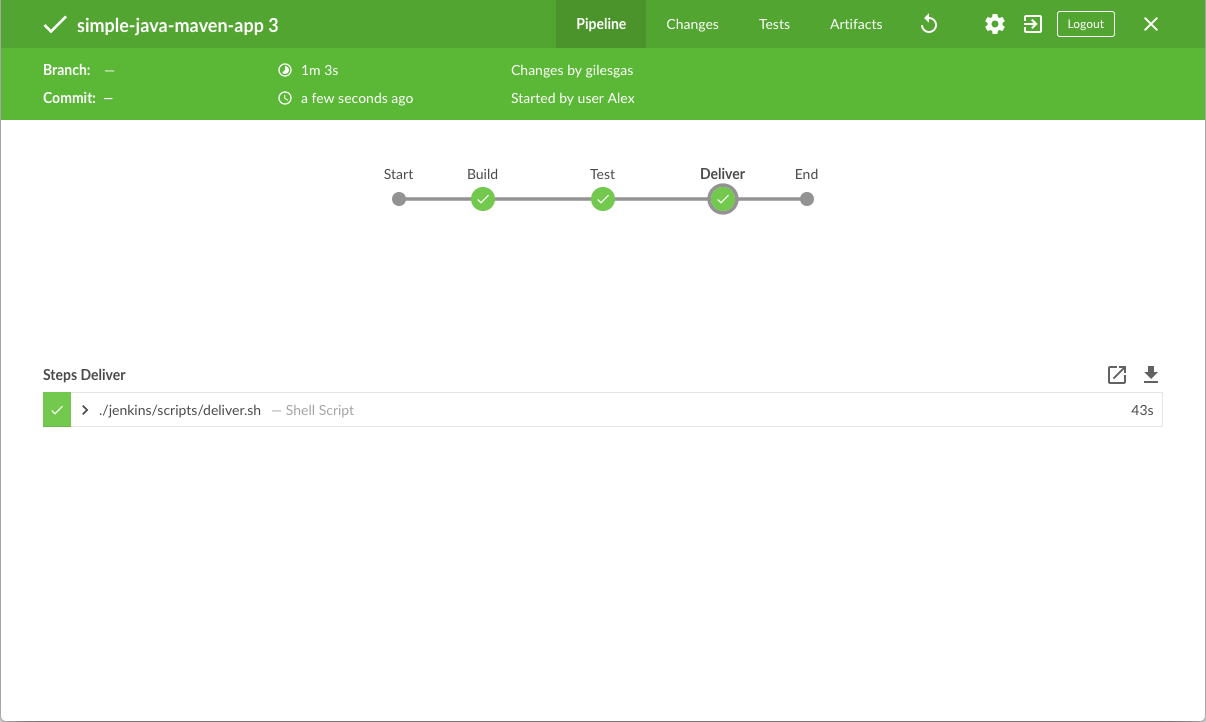Click green success checkmark on deliver.sh step
Image resolution: width=1206 pixels, height=722 pixels.
pyautogui.click(x=57, y=410)
